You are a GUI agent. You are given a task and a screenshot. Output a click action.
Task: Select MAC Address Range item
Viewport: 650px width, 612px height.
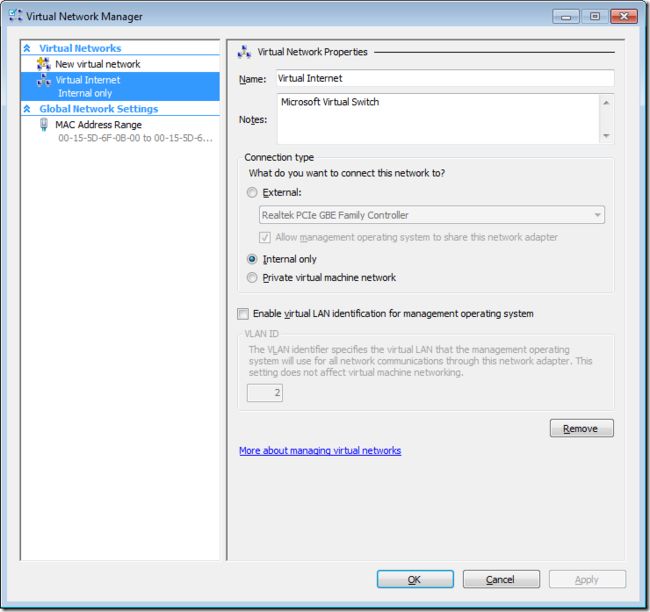tap(120, 131)
